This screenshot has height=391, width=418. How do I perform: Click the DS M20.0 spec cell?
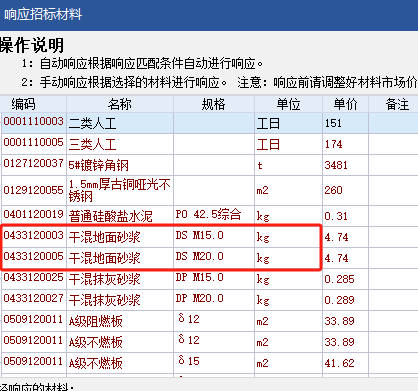[x=214, y=258]
